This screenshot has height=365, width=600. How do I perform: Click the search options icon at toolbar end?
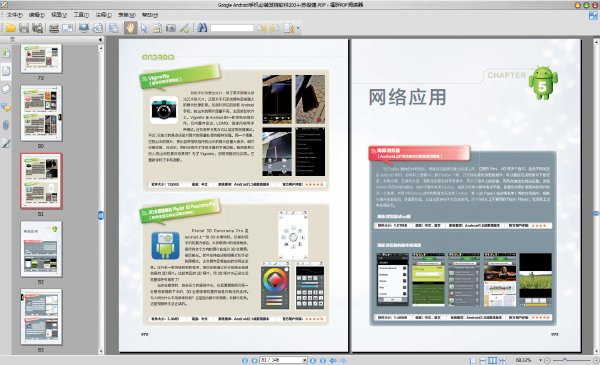click(289, 28)
